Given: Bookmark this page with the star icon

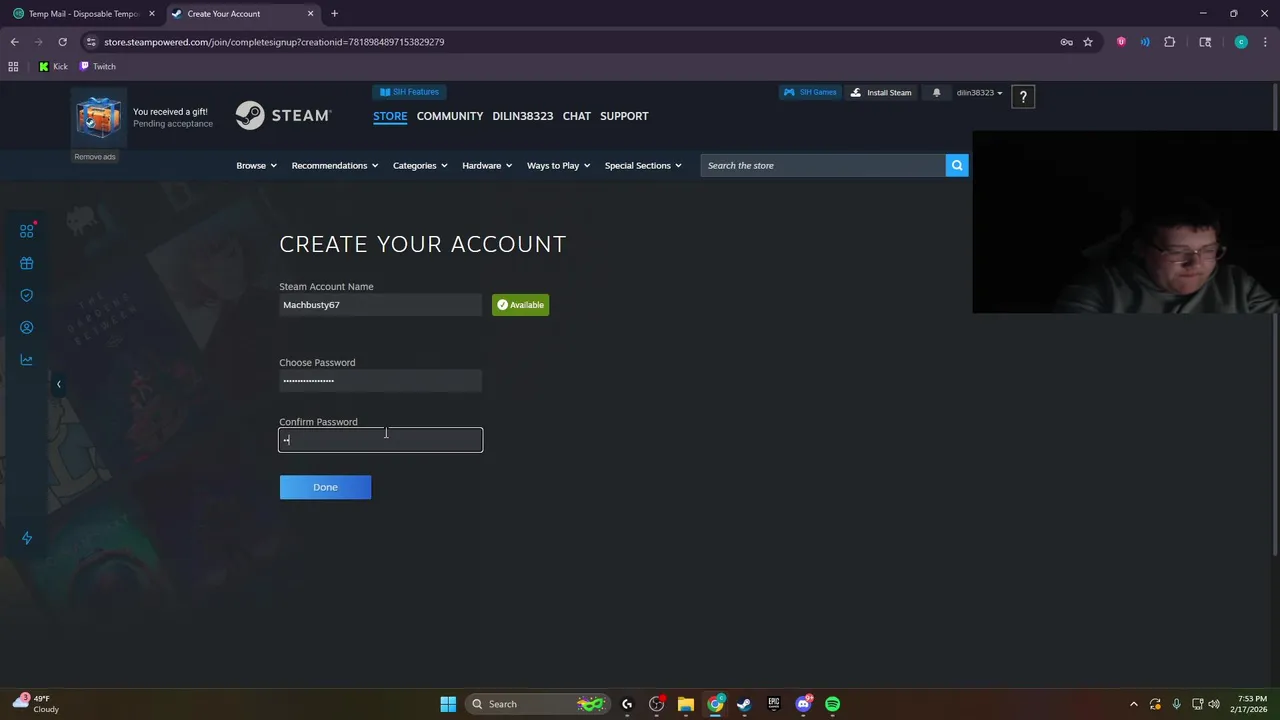Looking at the screenshot, I should click(1088, 42).
